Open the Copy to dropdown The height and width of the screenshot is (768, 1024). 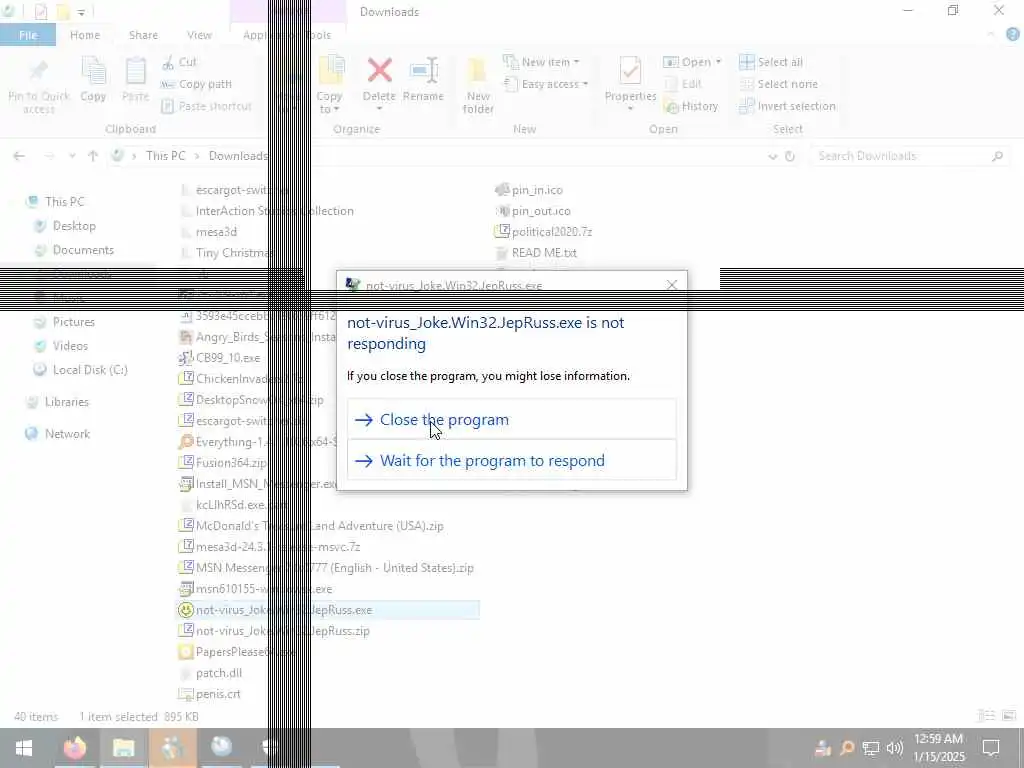(x=329, y=103)
